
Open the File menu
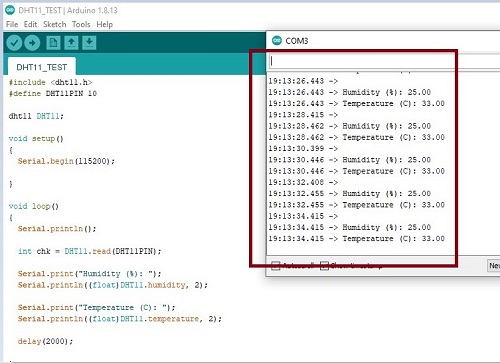pyautogui.click(x=12, y=24)
